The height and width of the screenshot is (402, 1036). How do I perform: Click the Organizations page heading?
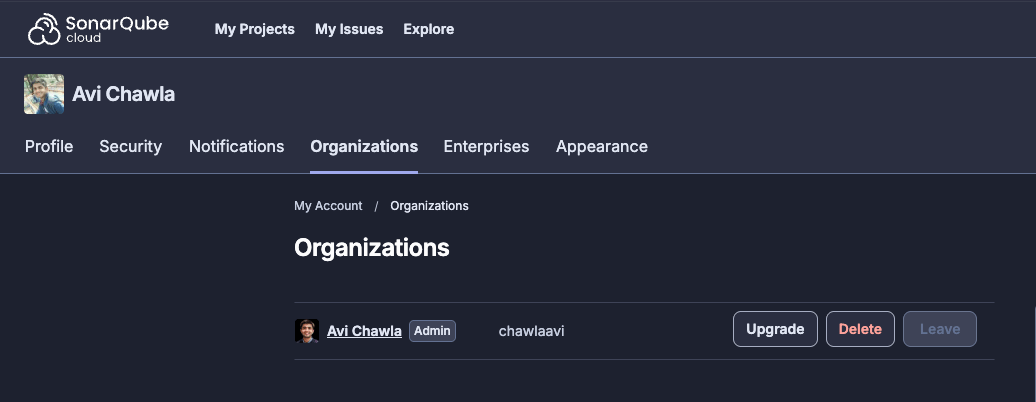(x=371, y=247)
